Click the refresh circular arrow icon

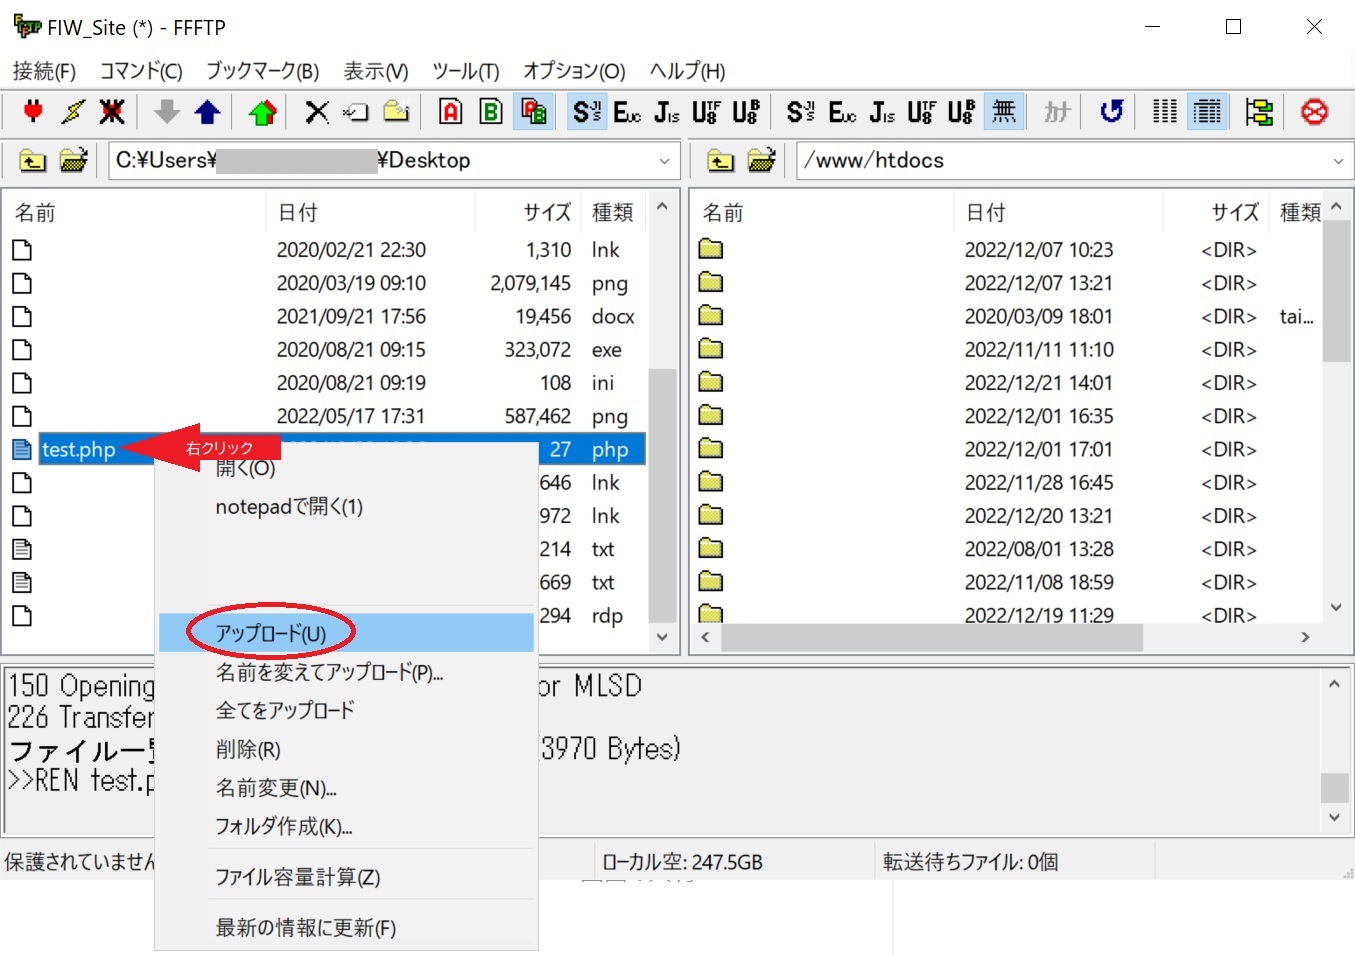point(1111,111)
